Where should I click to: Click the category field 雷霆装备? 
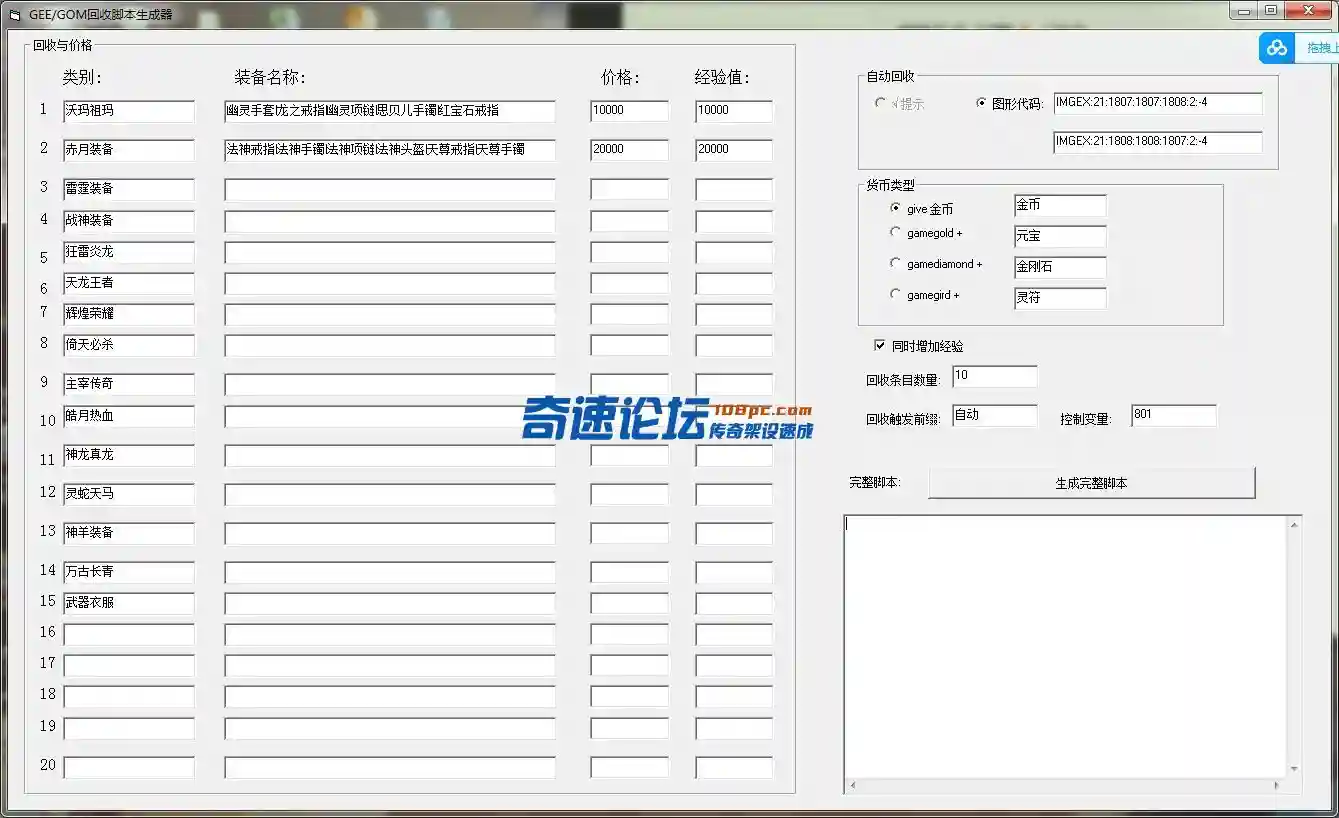tap(129, 189)
